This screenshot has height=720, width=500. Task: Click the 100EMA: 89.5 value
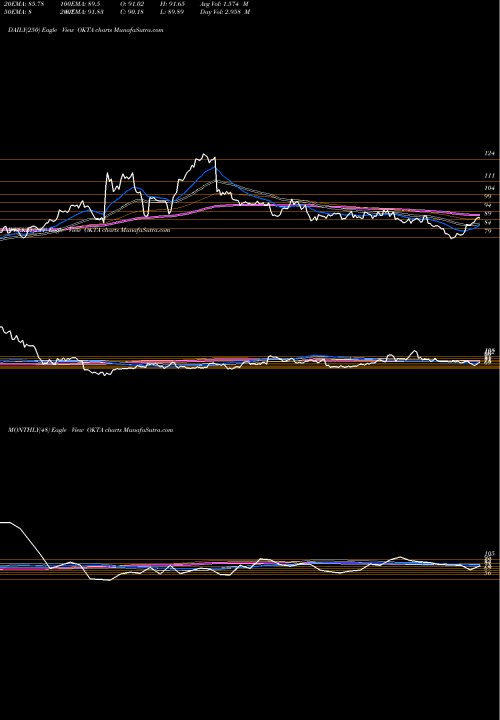pyautogui.click(x=81, y=4)
